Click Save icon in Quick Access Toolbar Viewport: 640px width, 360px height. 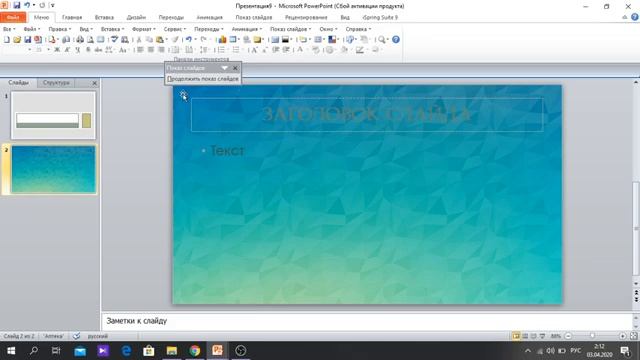(x=17, y=5)
